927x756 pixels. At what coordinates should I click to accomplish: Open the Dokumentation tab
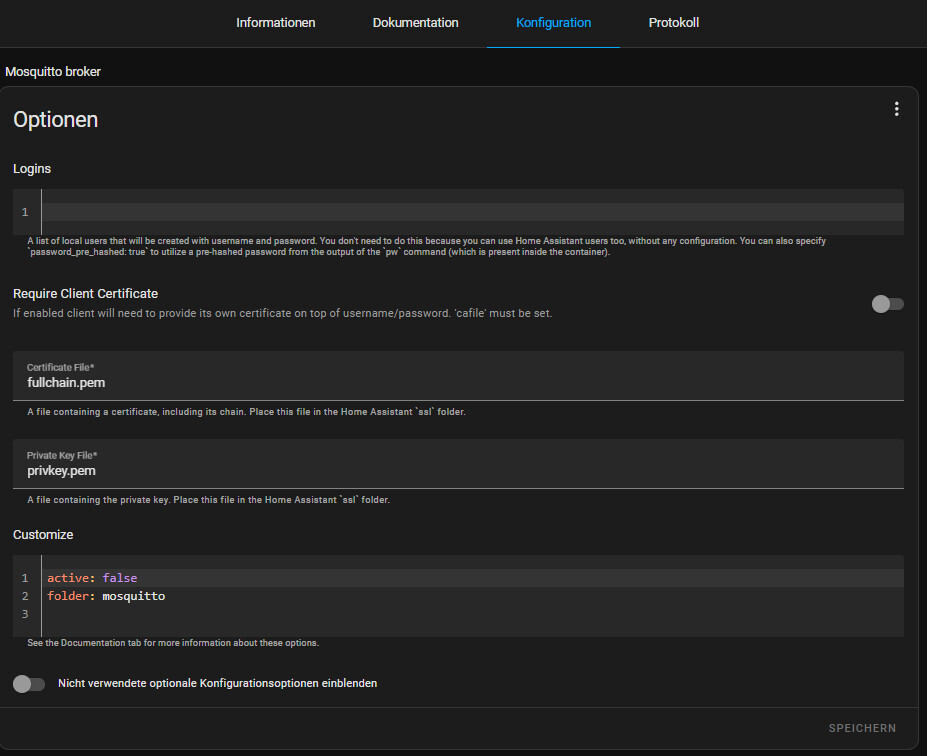[415, 23]
